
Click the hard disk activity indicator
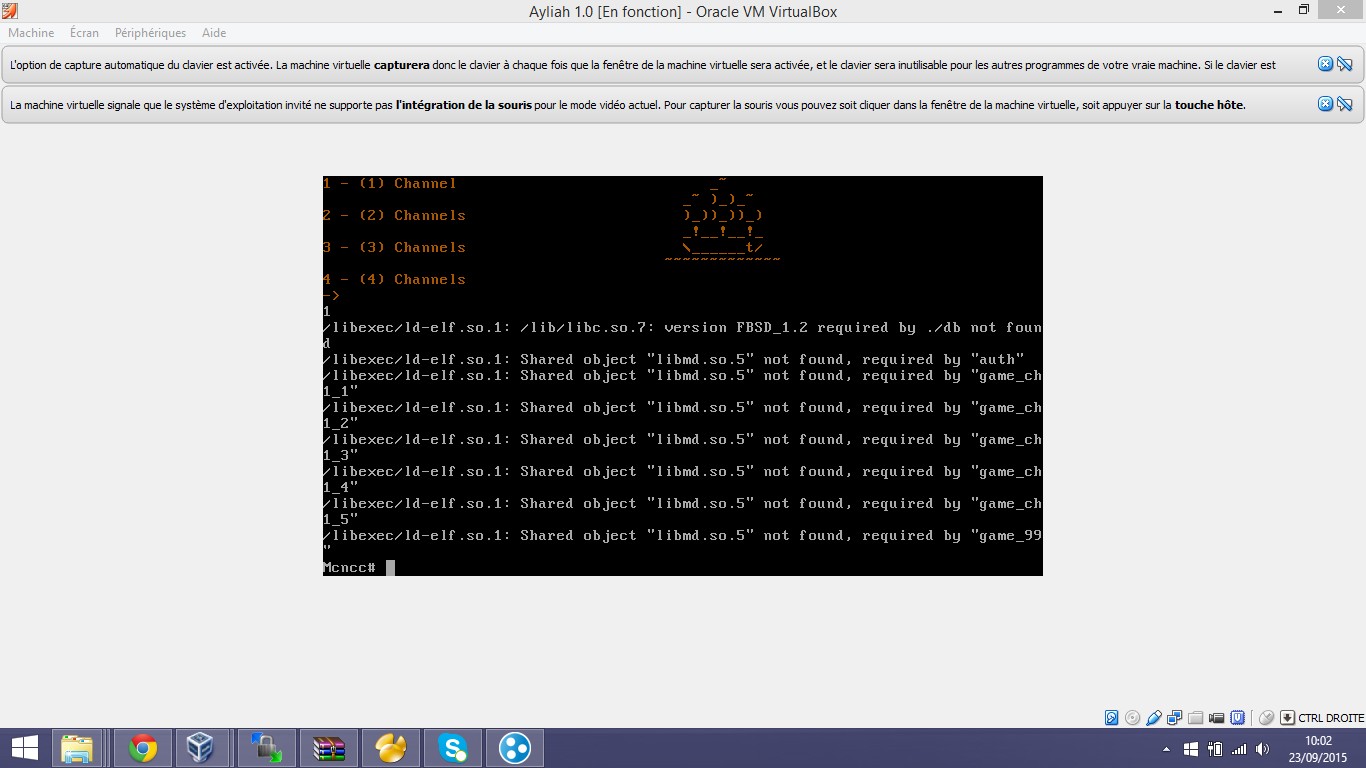1111,718
